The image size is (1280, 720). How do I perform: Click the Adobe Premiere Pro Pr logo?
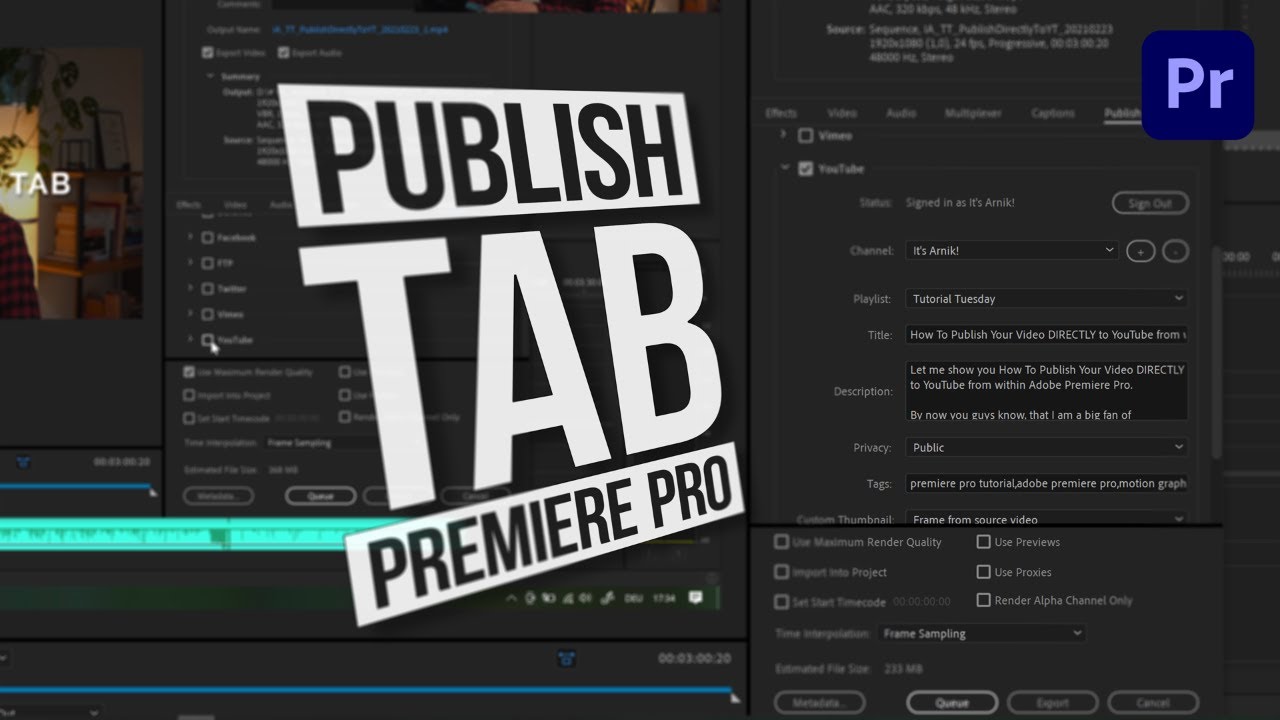[1198, 85]
